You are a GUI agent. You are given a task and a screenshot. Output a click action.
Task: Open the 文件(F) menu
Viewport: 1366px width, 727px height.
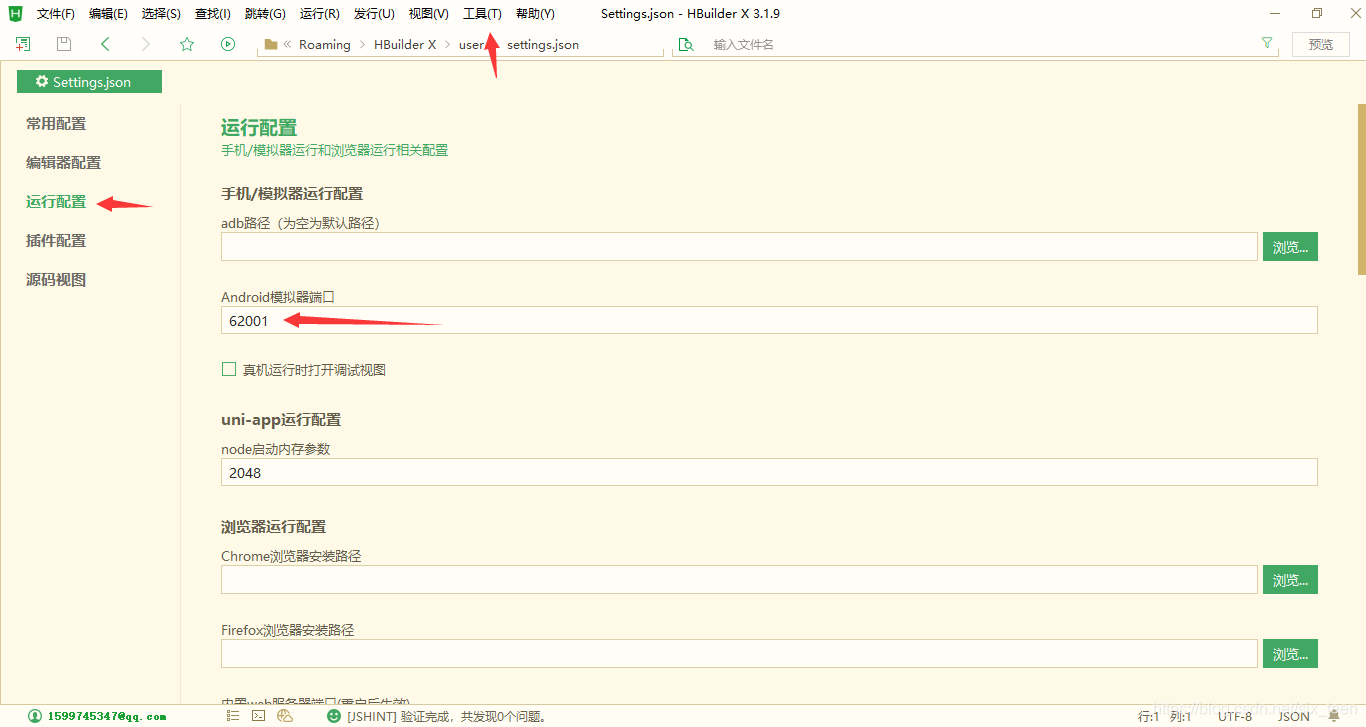(x=56, y=14)
